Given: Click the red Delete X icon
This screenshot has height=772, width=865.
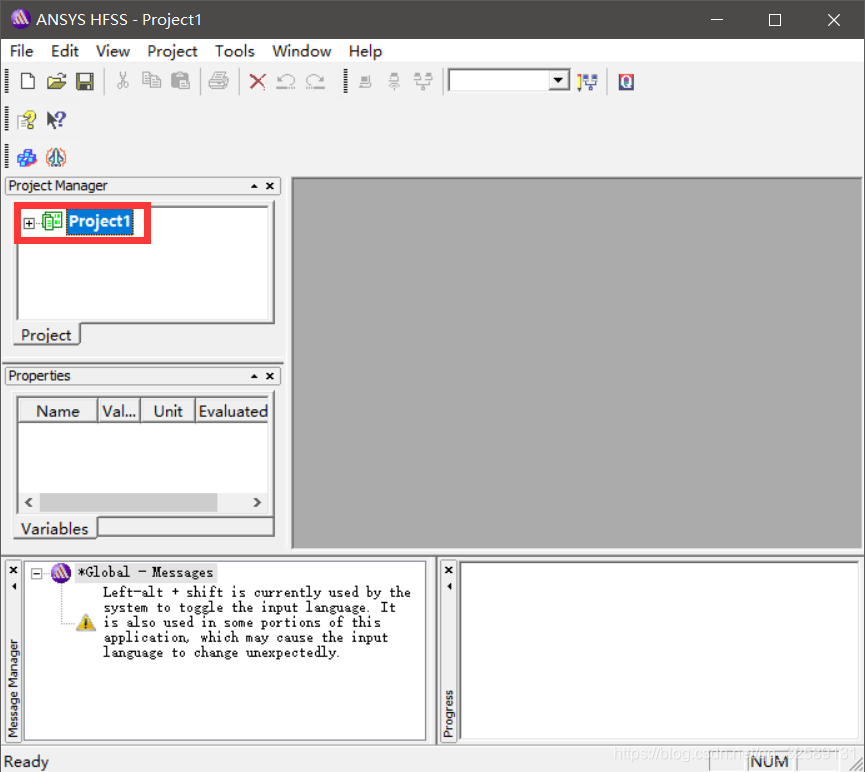Looking at the screenshot, I should tap(257, 82).
